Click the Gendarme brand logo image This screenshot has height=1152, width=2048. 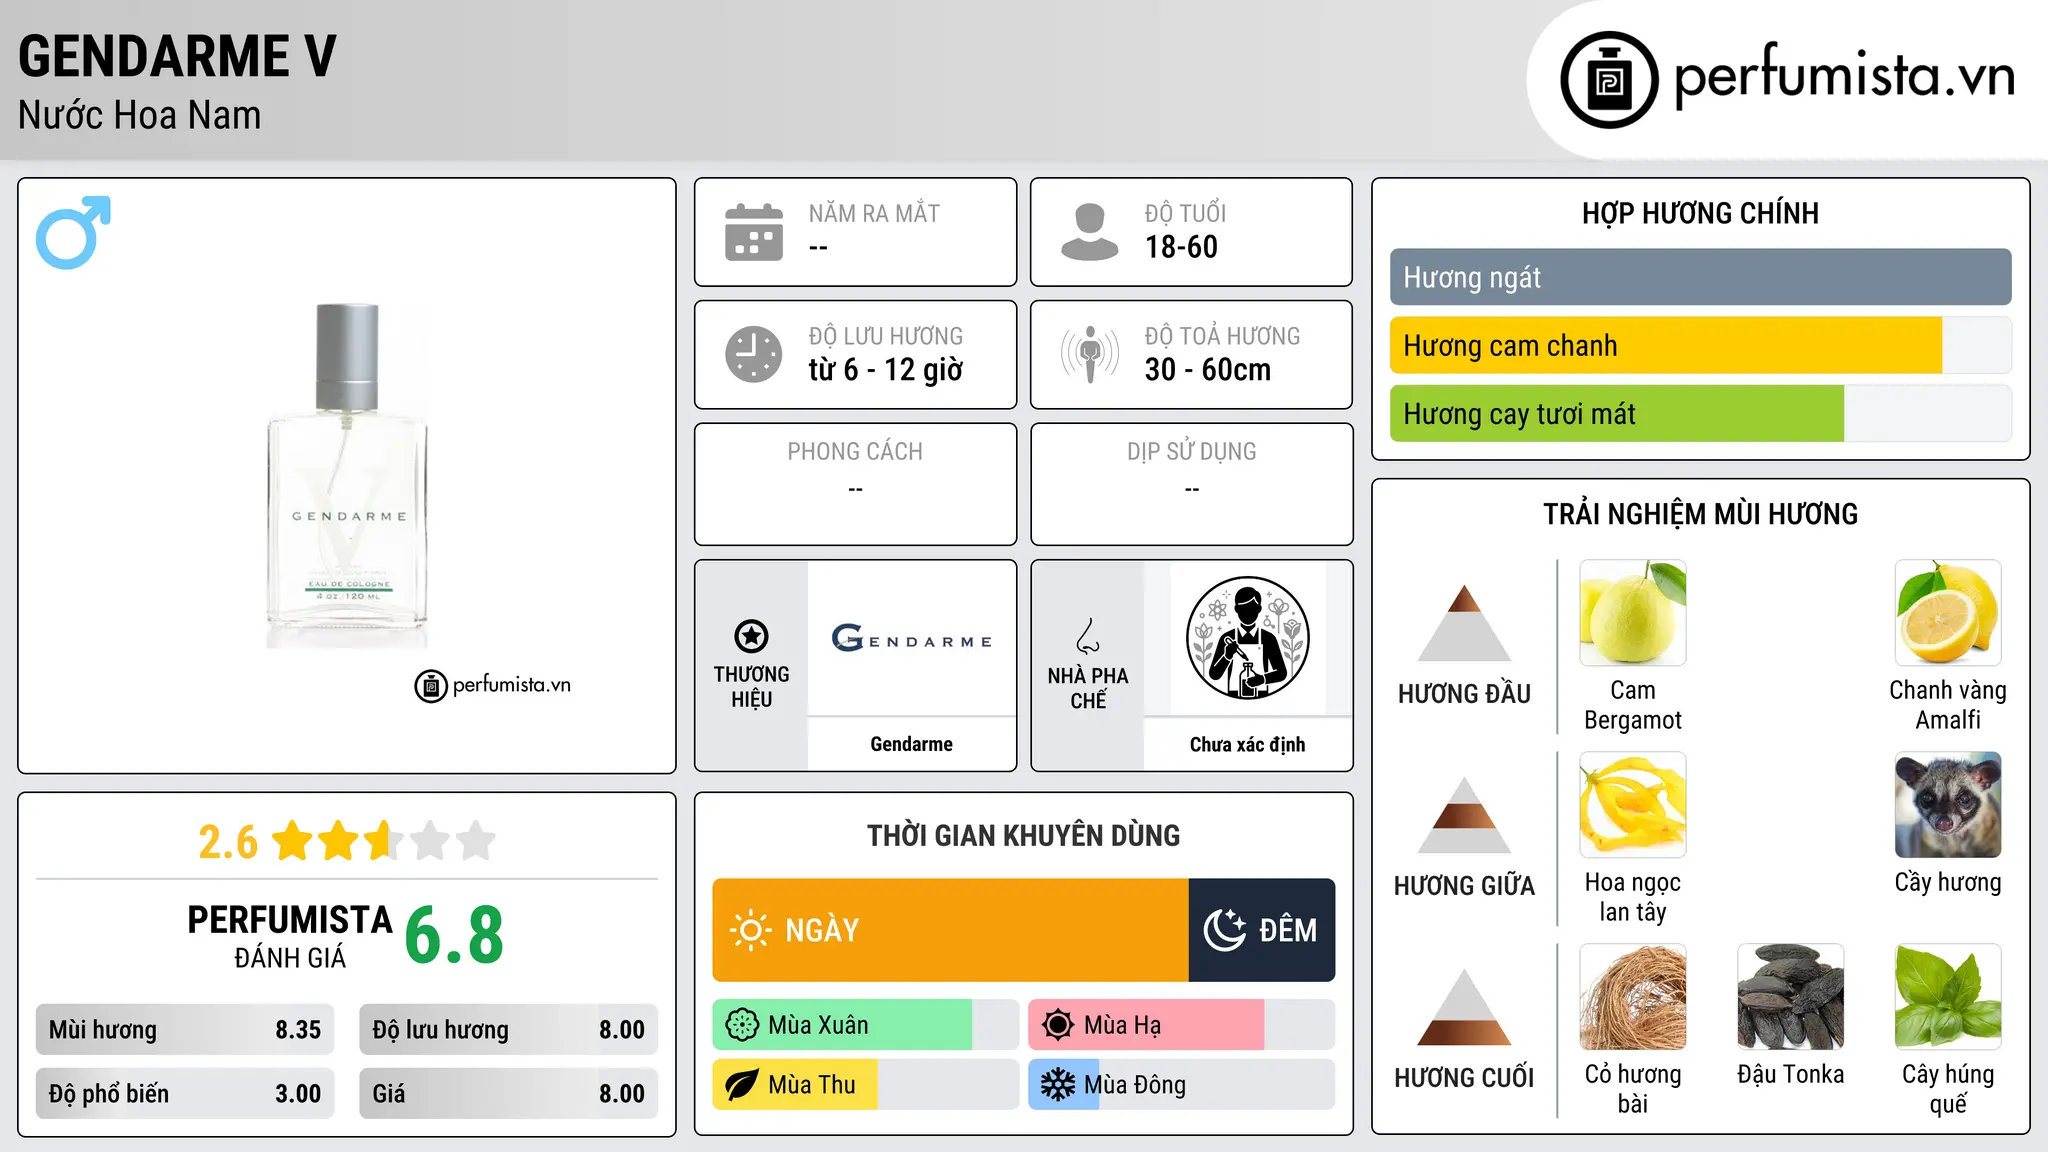[911, 638]
